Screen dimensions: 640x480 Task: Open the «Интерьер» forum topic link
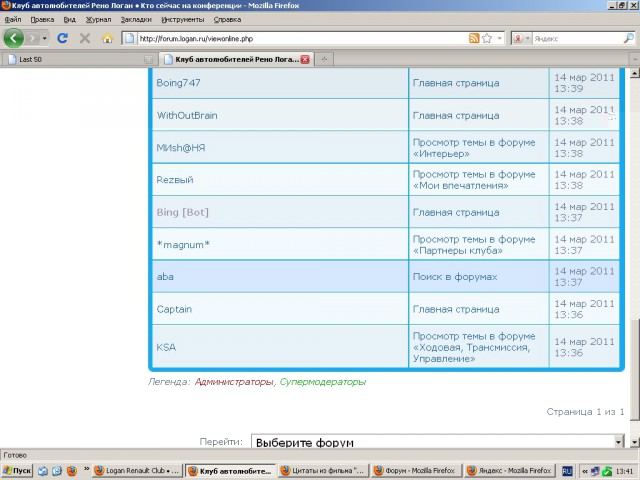tap(441, 154)
